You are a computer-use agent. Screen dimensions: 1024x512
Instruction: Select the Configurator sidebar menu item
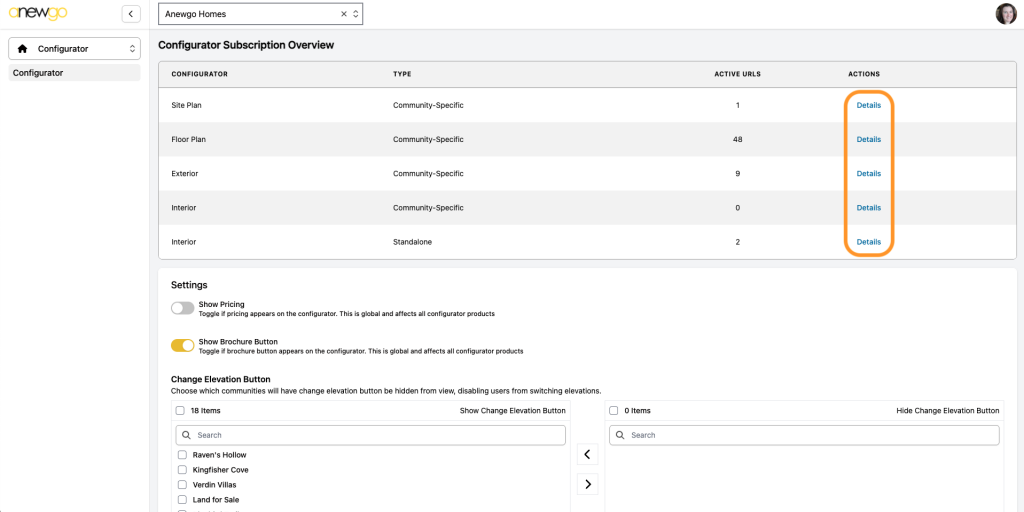click(74, 73)
